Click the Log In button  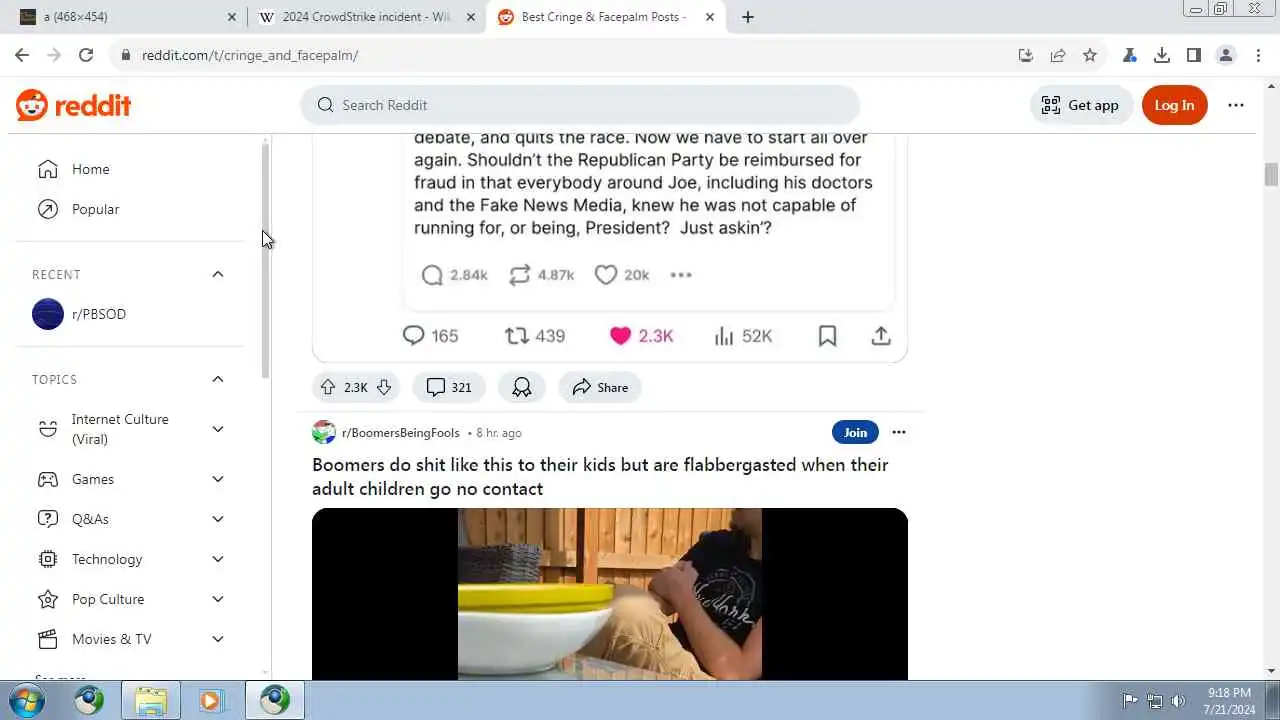point(1174,105)
